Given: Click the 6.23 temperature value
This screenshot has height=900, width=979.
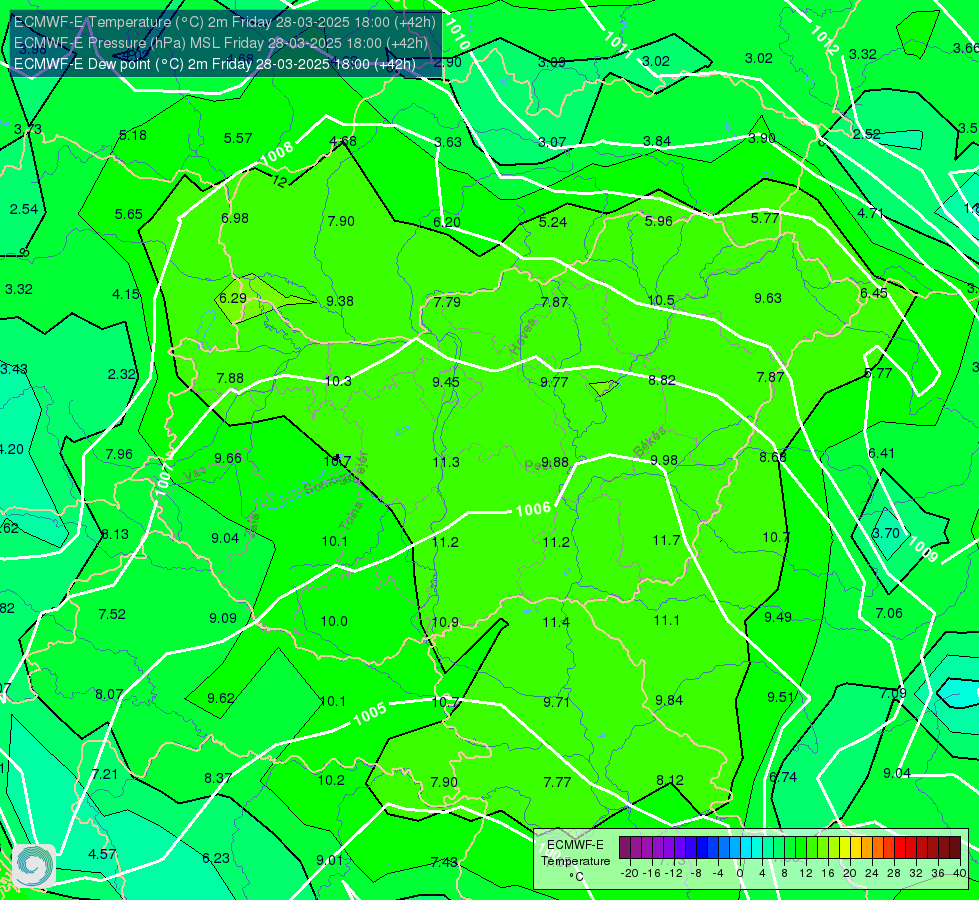Looking at the screenshot, I should point(215,858).
